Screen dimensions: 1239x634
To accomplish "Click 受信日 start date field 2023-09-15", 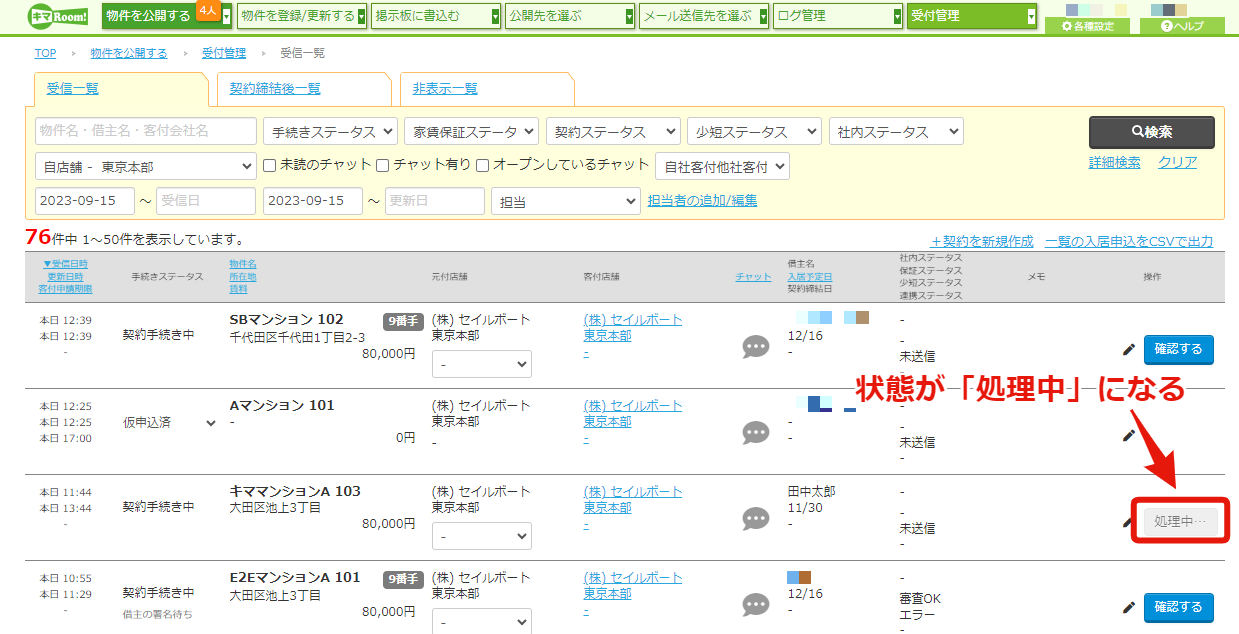I will coord(85,201).
